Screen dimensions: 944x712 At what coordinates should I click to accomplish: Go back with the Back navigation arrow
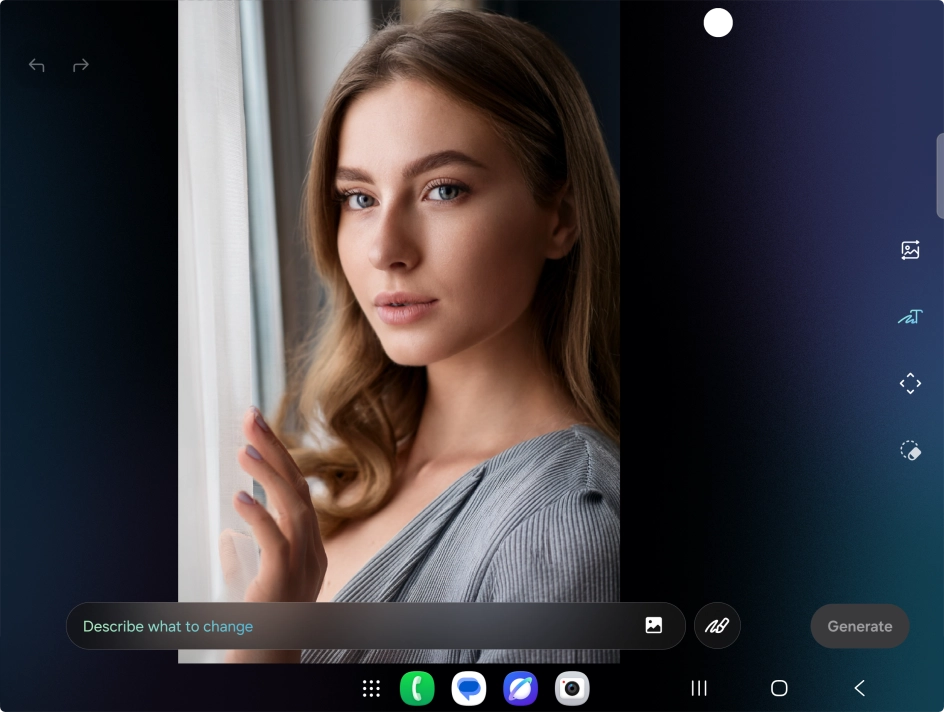(x=860, y=688)
